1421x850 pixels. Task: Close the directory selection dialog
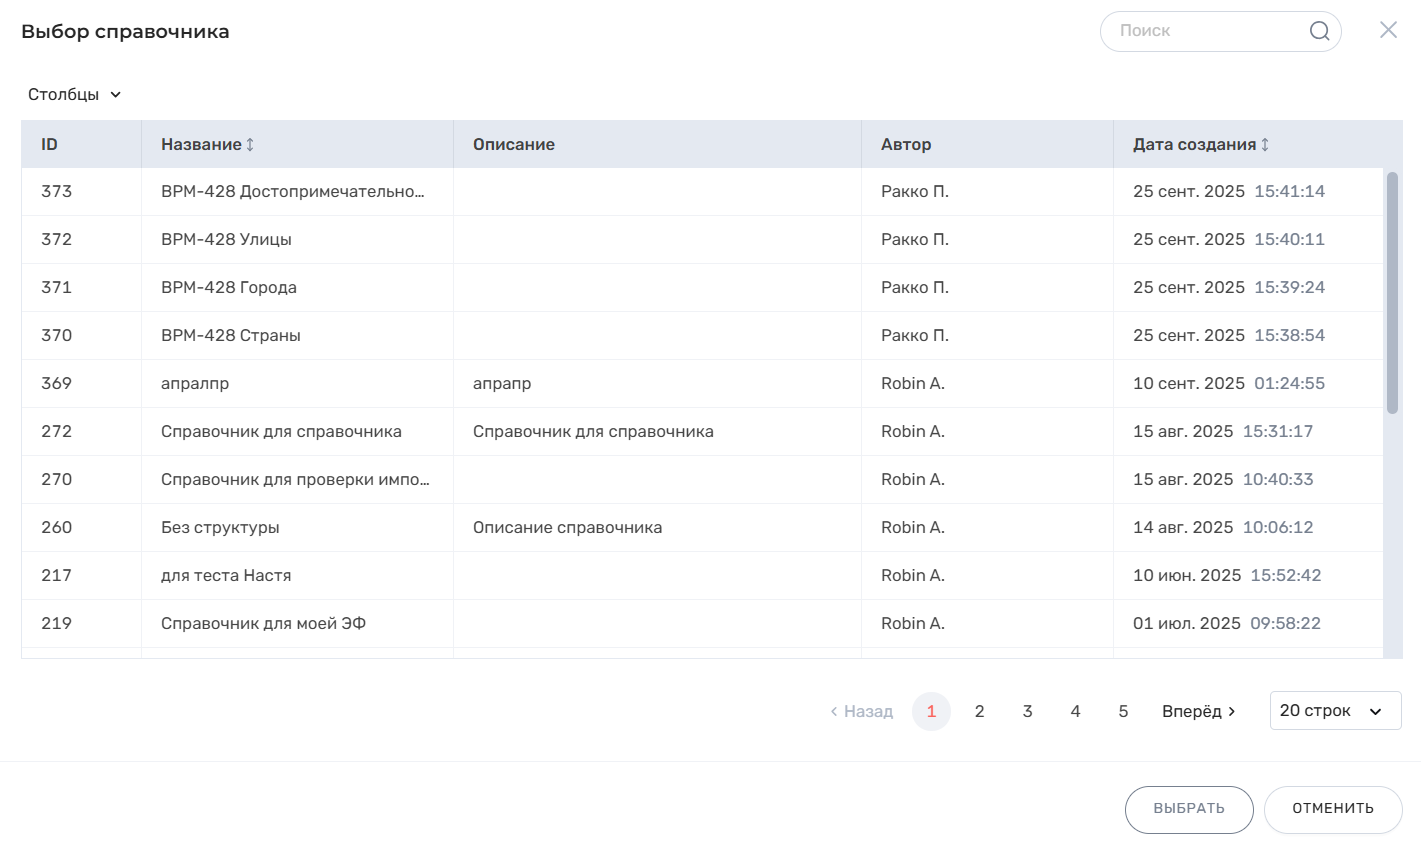1388,30
